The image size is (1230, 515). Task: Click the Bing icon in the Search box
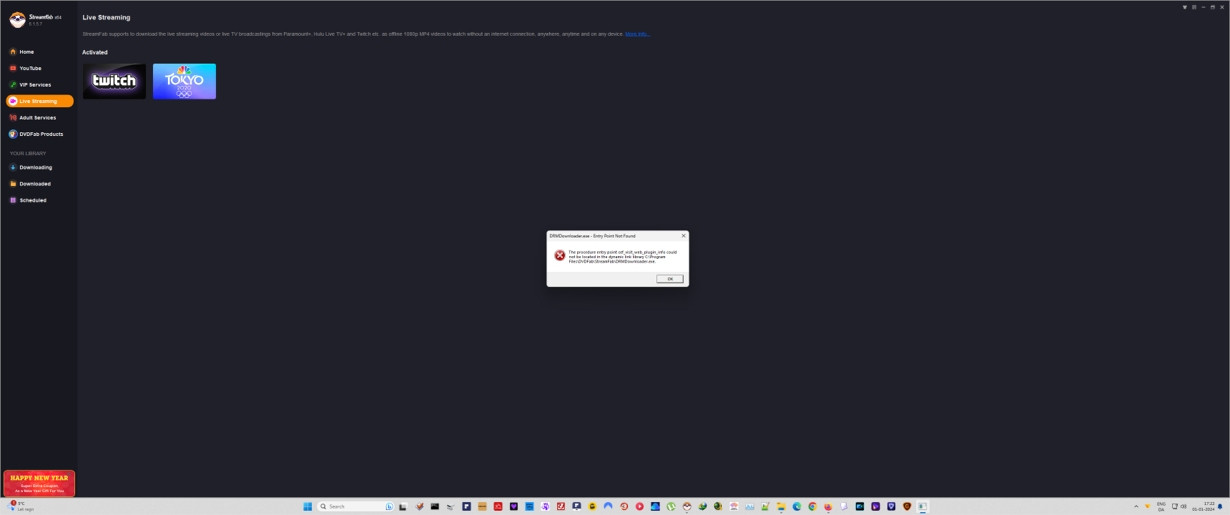[390, 506]
